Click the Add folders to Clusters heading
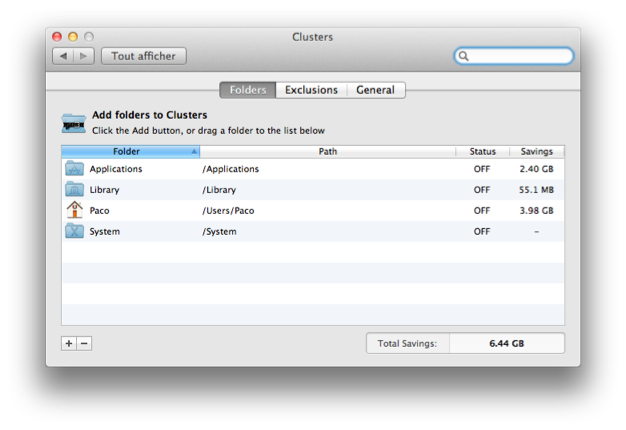Screen dimensions: 626x430 [150, 115]
